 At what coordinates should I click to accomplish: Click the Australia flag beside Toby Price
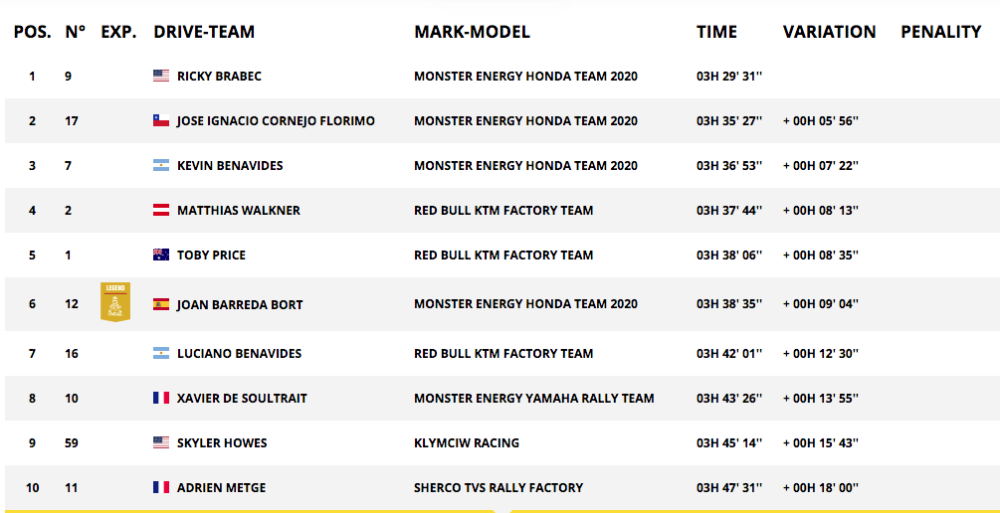[x=161, y=255]
